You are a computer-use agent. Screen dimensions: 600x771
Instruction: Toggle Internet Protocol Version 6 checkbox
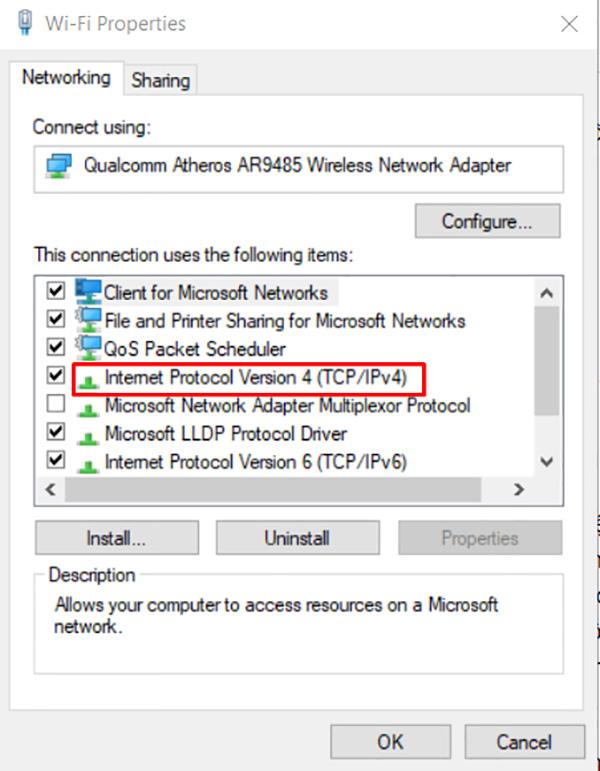[x=56, y=461]
